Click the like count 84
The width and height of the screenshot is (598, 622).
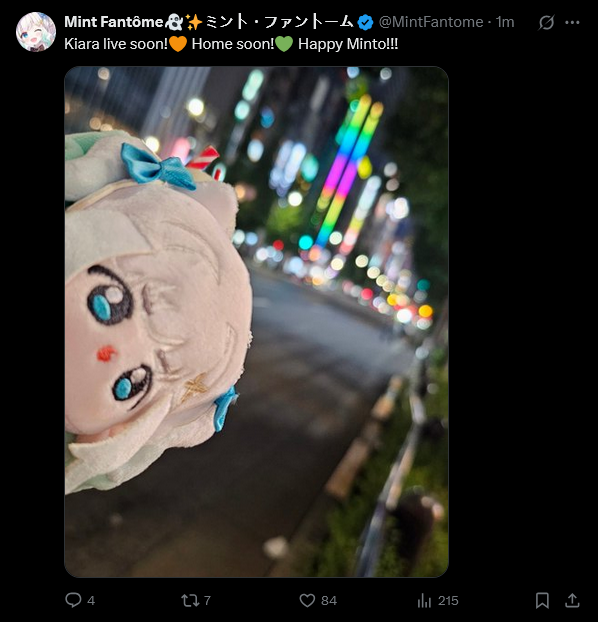click(329, 601)
